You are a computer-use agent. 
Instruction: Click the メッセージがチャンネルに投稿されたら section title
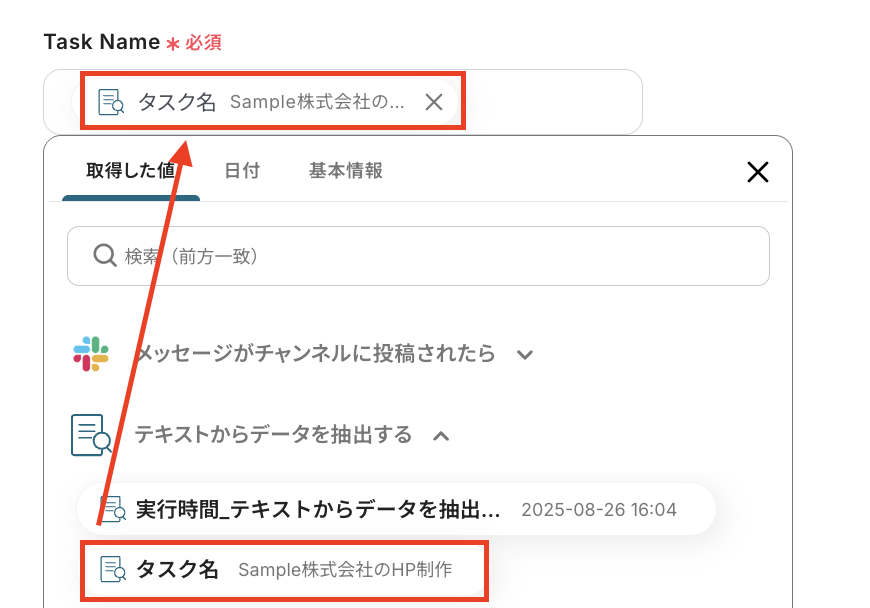click(x=315, y=354)
